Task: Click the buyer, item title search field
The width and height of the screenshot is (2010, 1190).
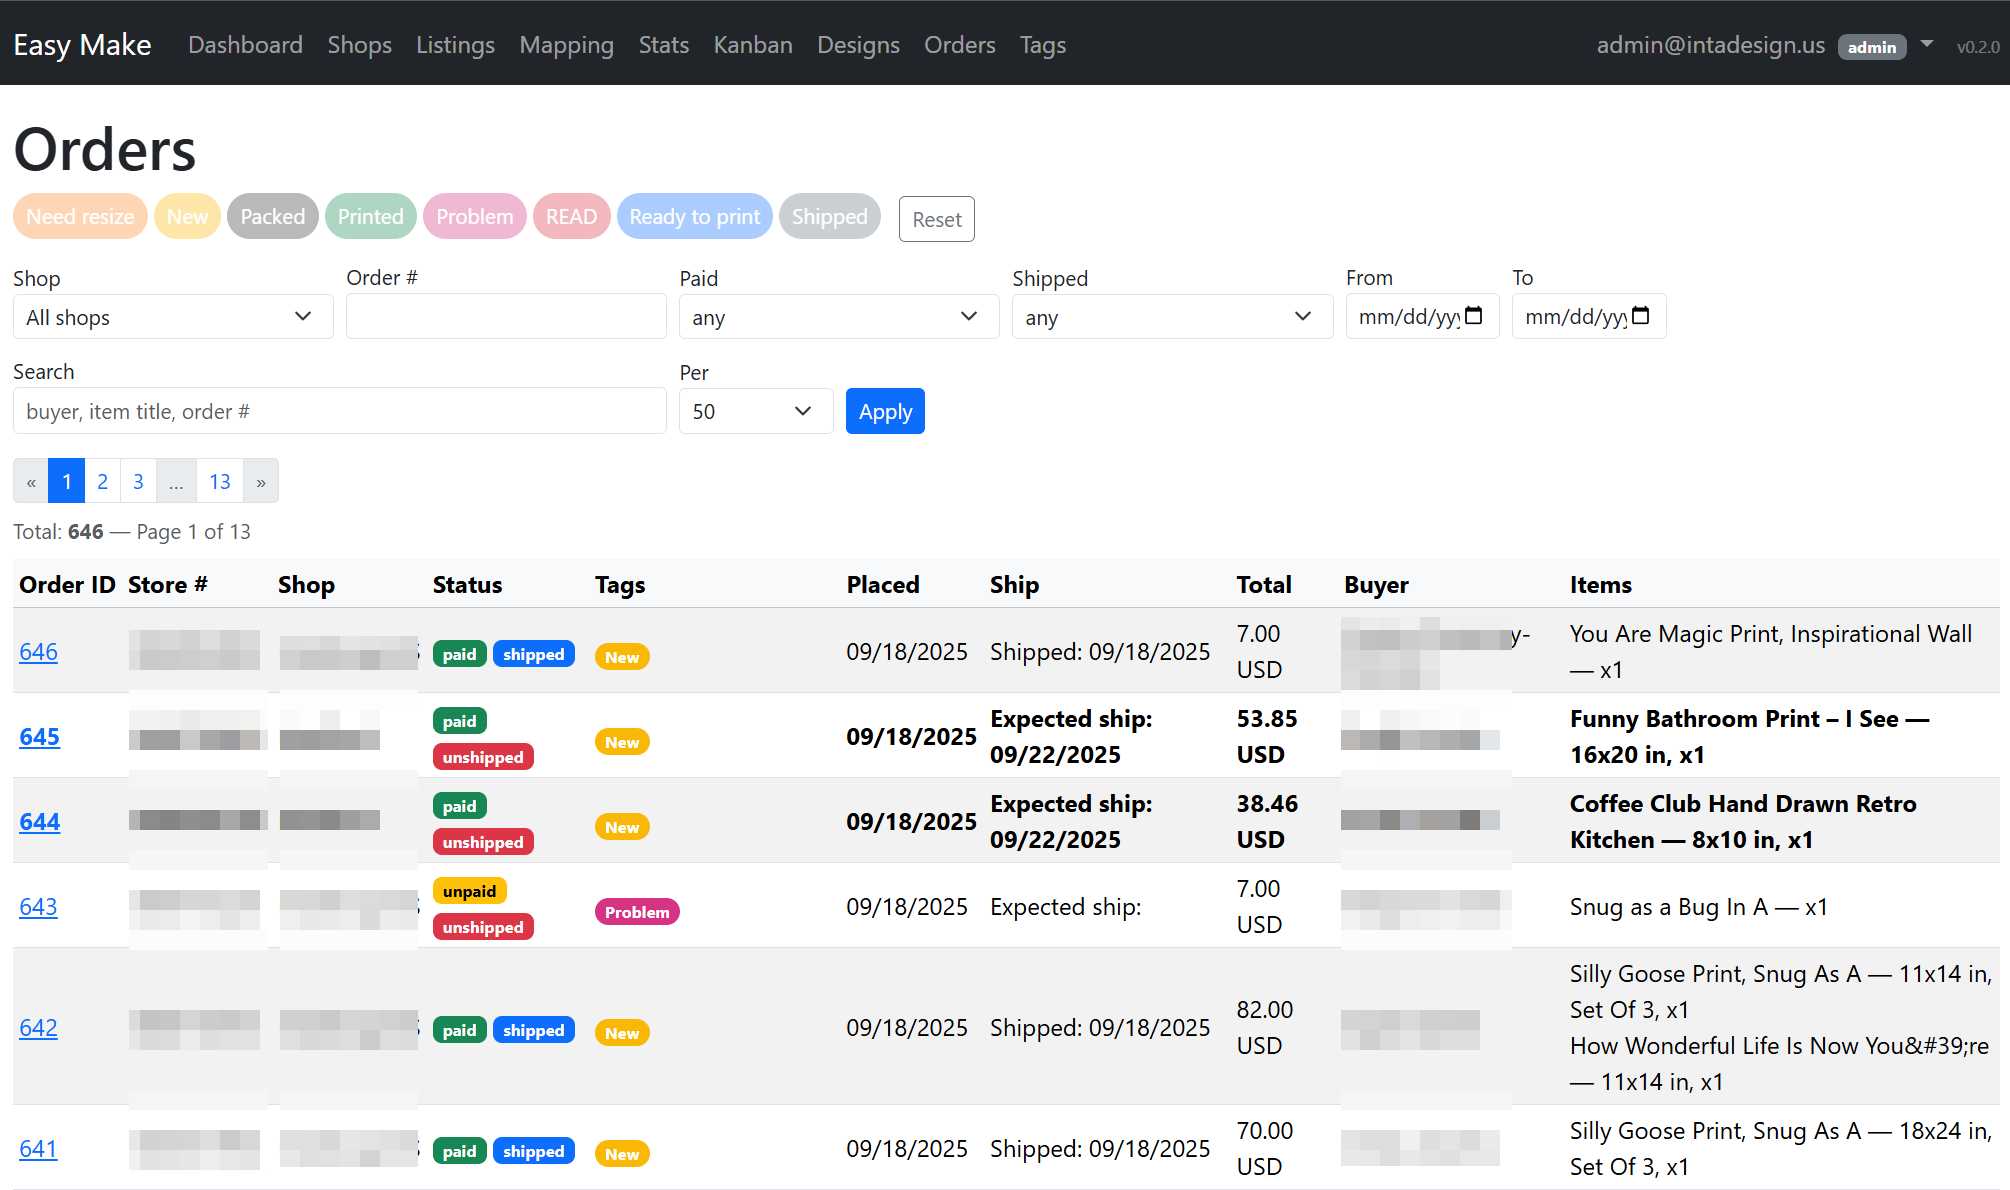Action: click(339, 411)
